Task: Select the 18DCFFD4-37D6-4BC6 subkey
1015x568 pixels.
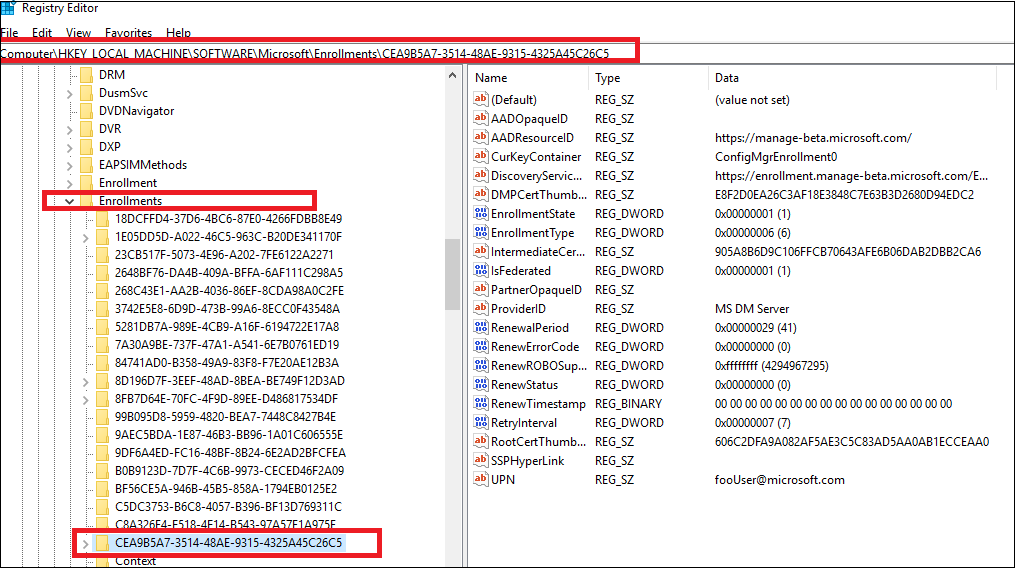Action: click(228, 219)
